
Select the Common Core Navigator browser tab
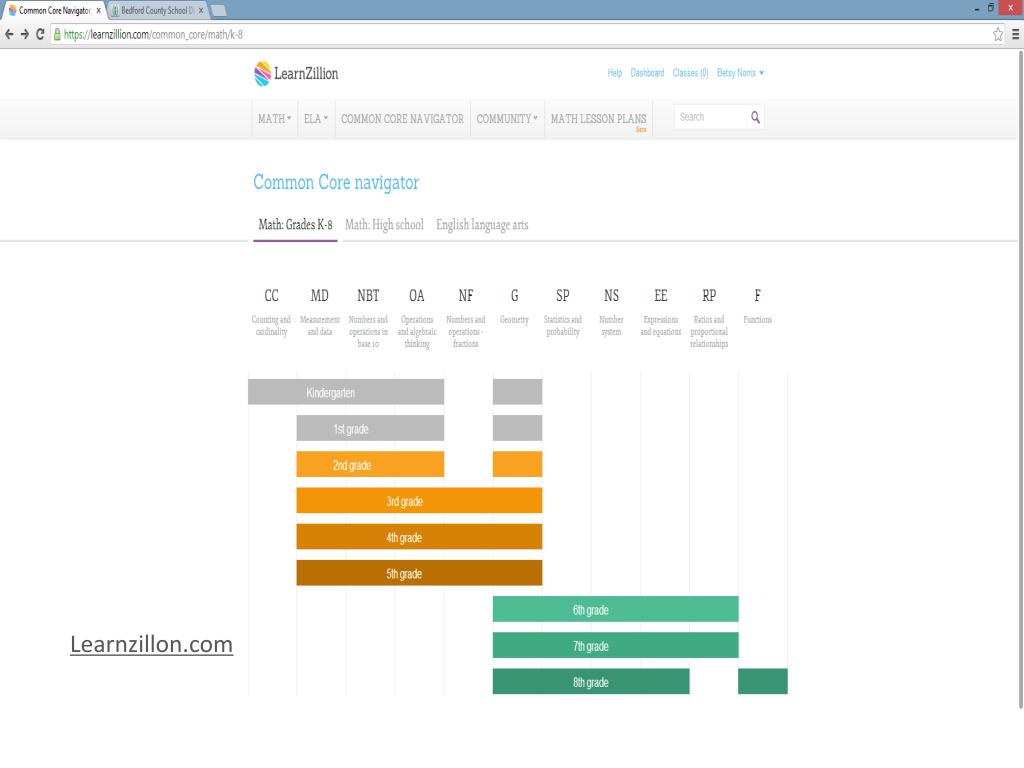54,10
